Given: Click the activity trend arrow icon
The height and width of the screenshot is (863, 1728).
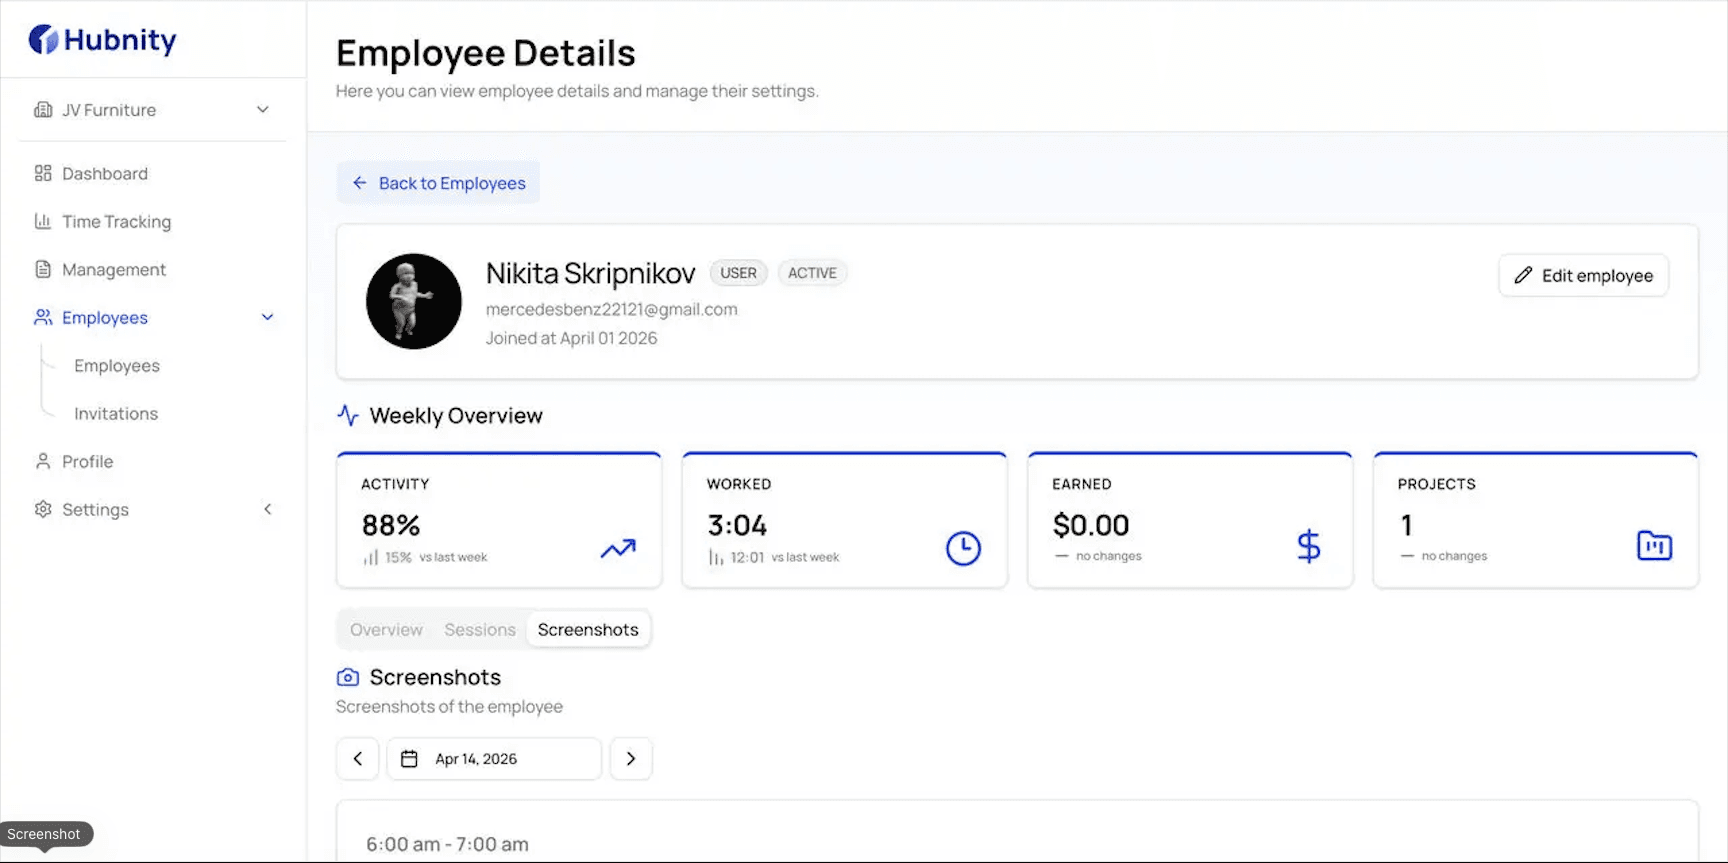Looking at the screenshot, I should click(x=618, y=548).
